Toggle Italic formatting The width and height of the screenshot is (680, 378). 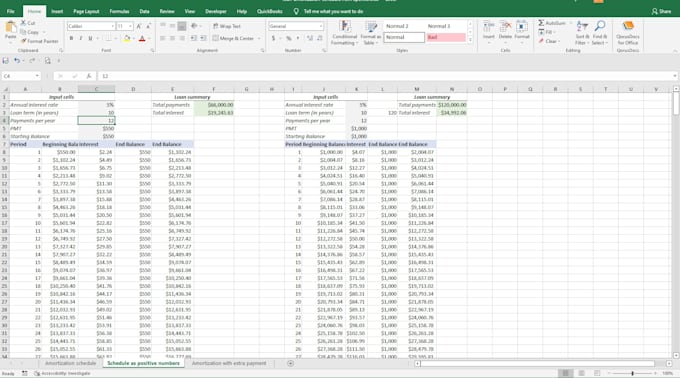(x=81, y=39)
